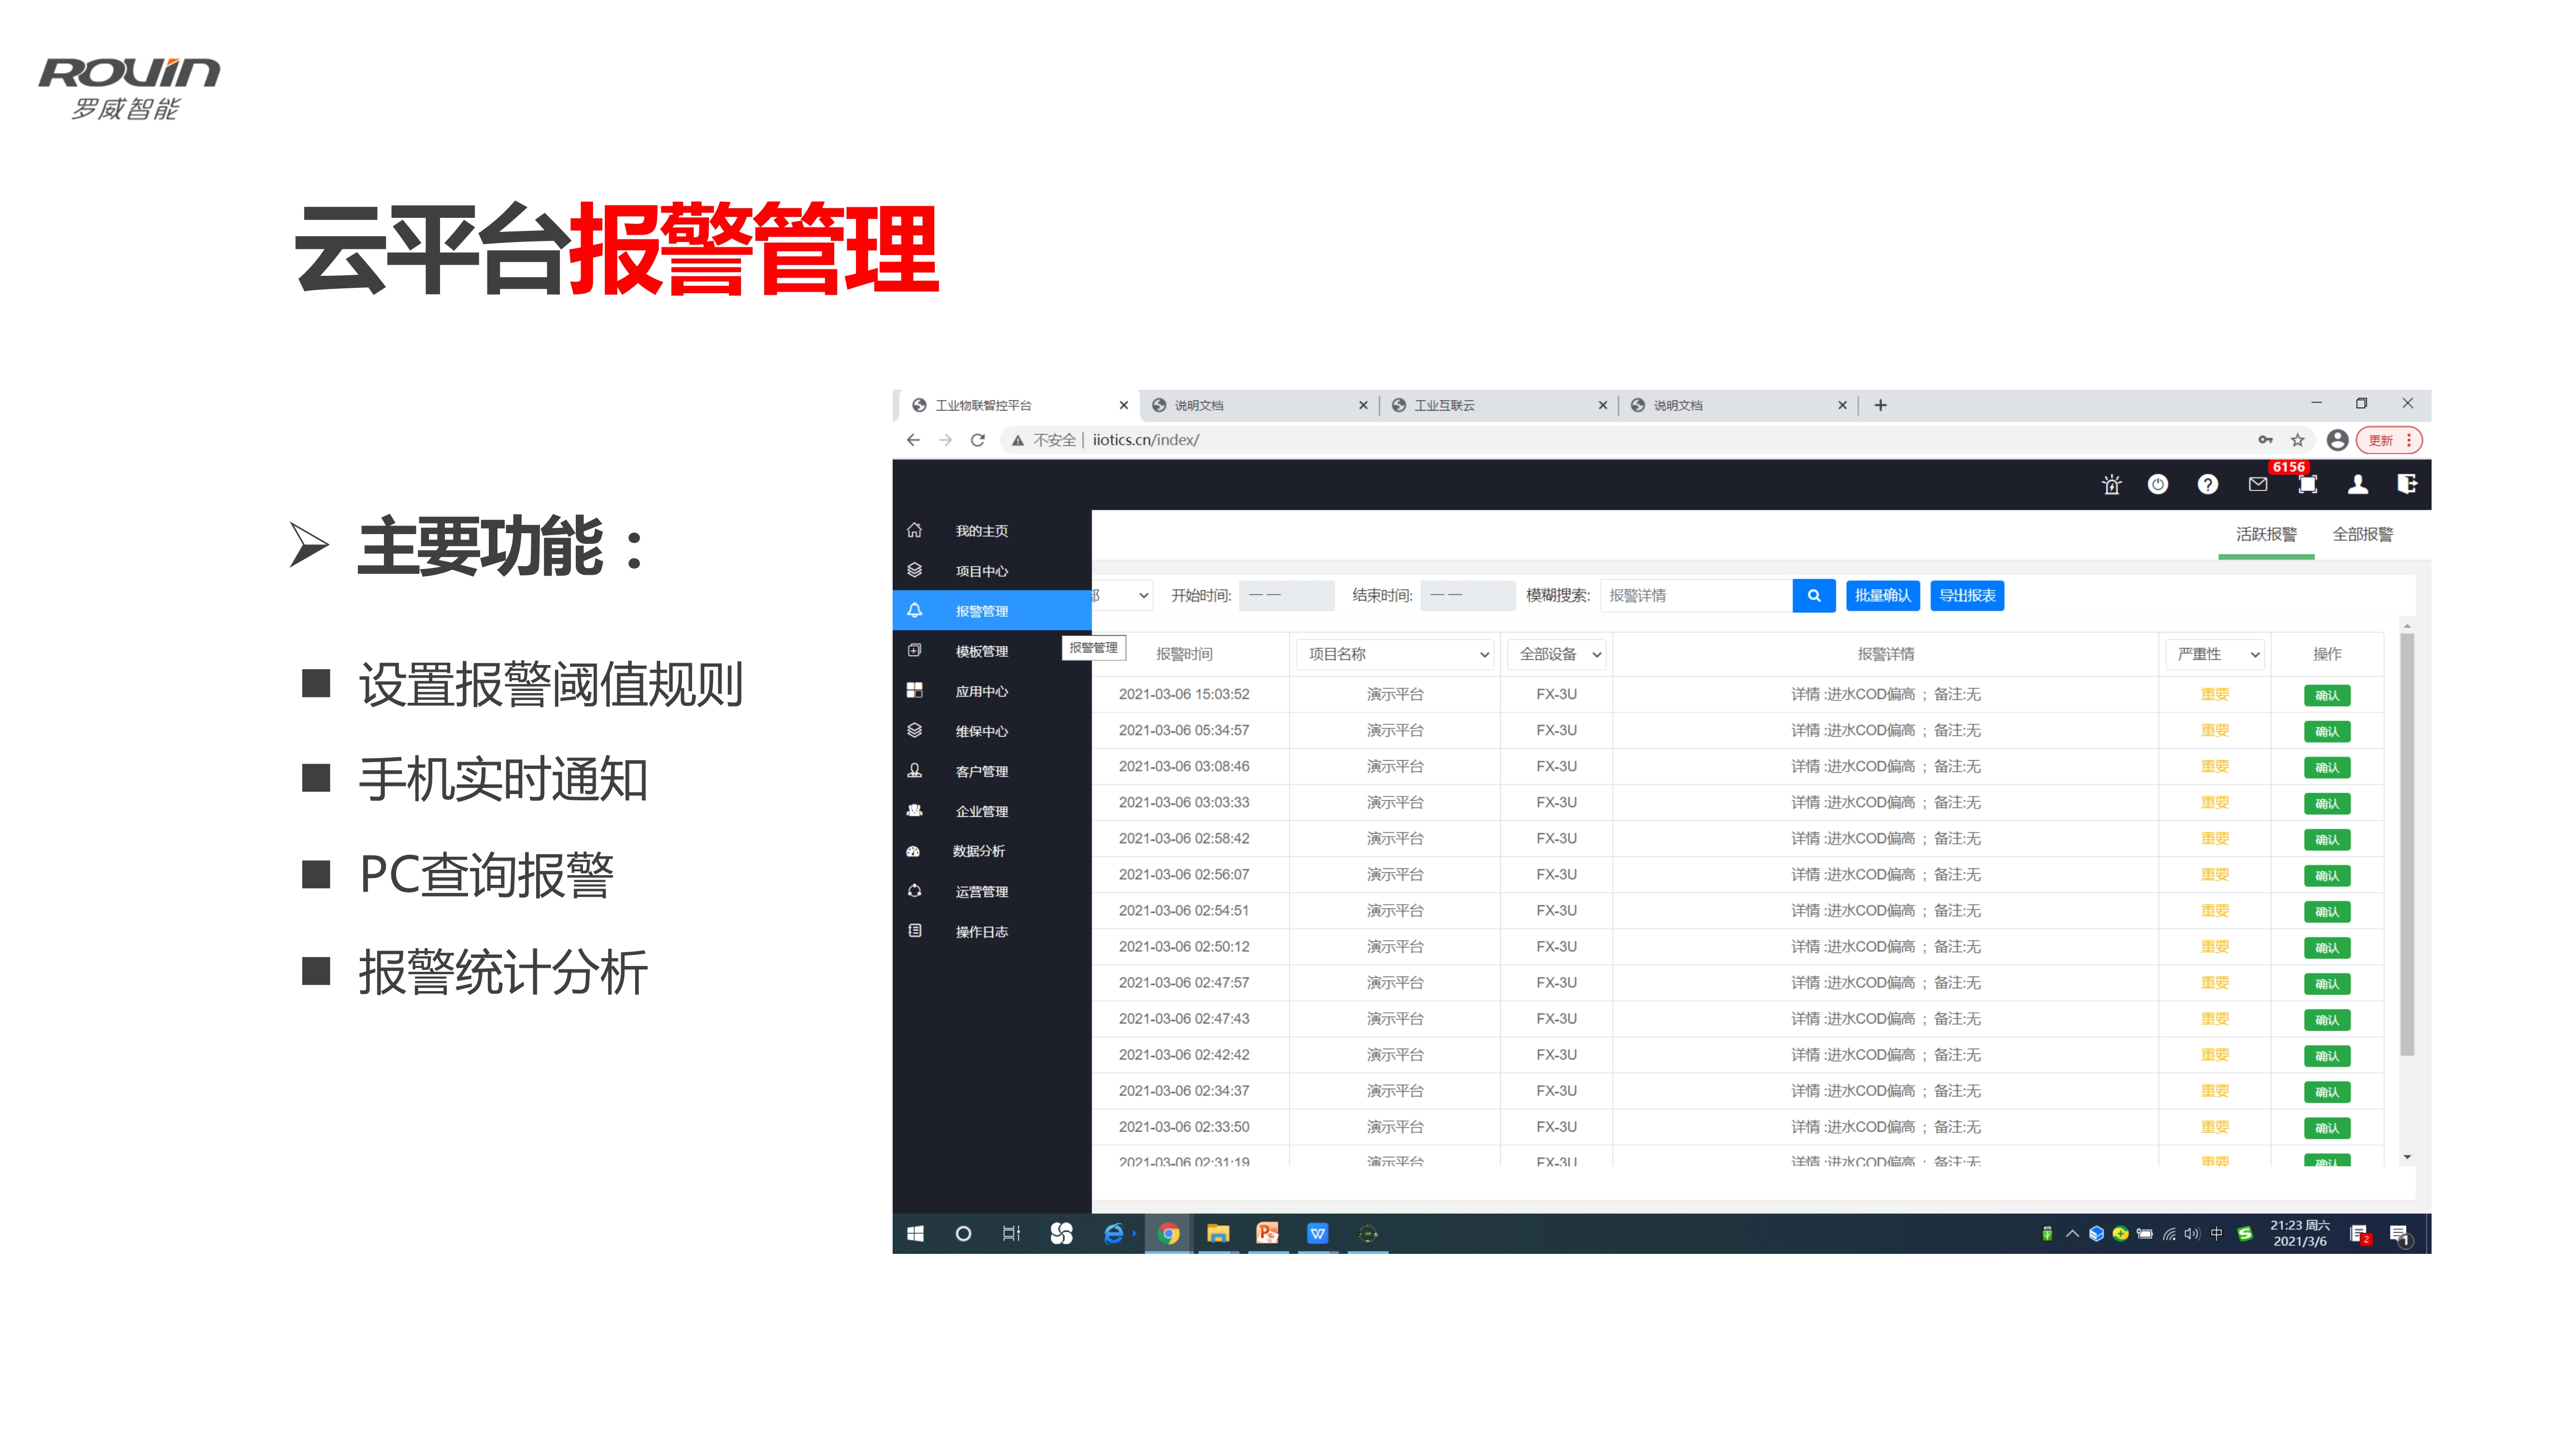Click the 批量确认 button
Viewport: 2576px width, 1449px height.
(1882, 595)
